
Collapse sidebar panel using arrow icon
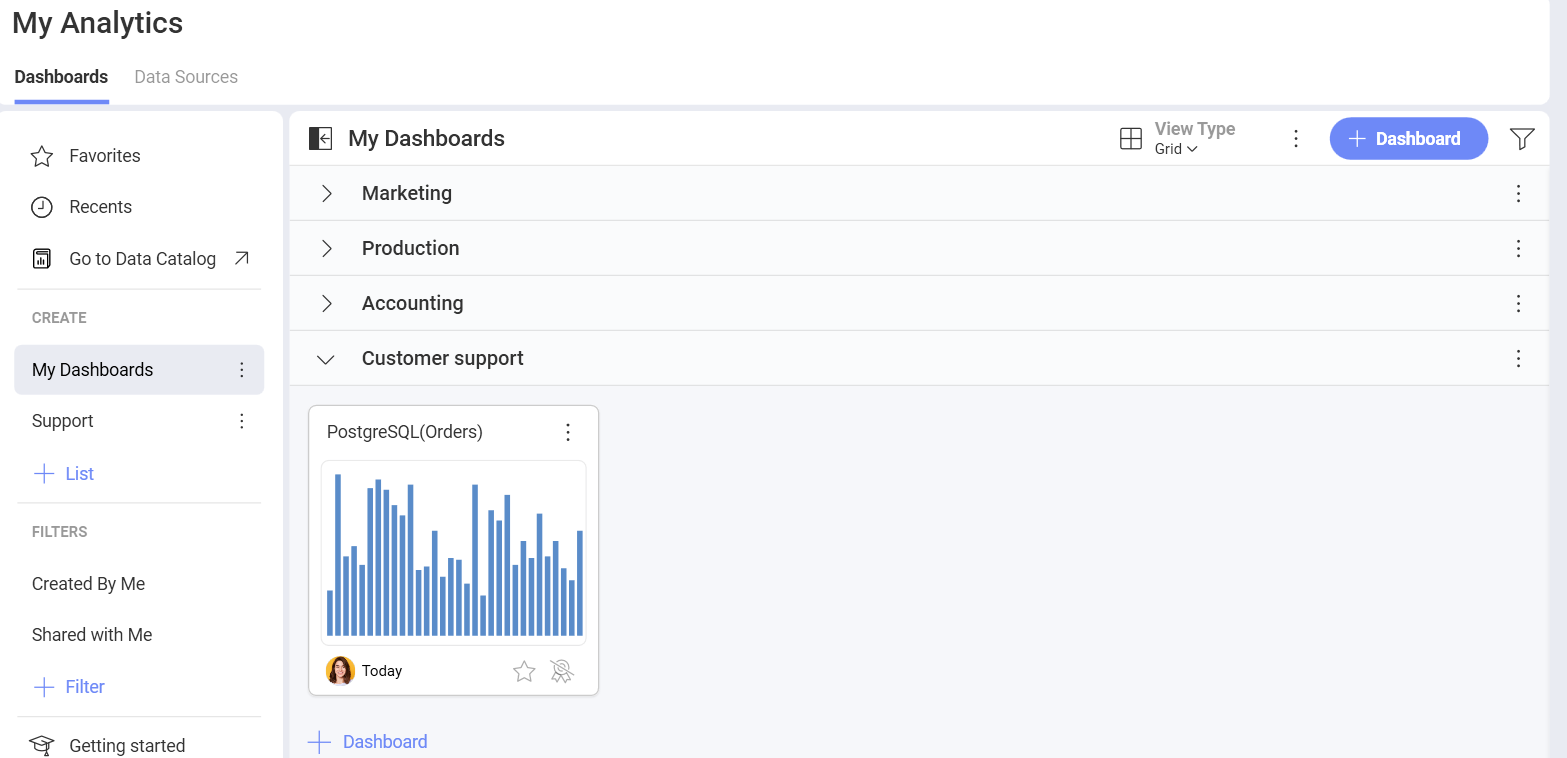click(320, 138)
